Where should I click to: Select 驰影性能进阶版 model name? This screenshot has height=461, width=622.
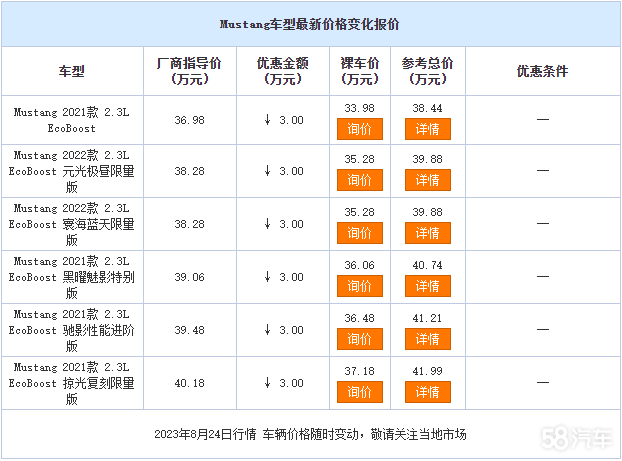pyautogui.click(x=72, y=330)
